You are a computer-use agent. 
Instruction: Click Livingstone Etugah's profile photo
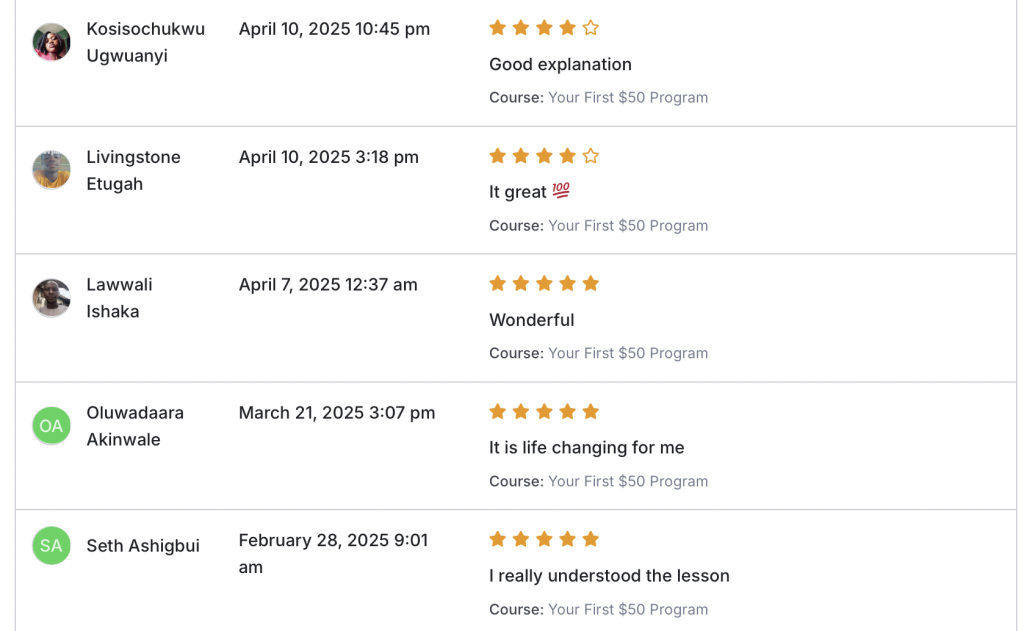click(x=51, y=170)
